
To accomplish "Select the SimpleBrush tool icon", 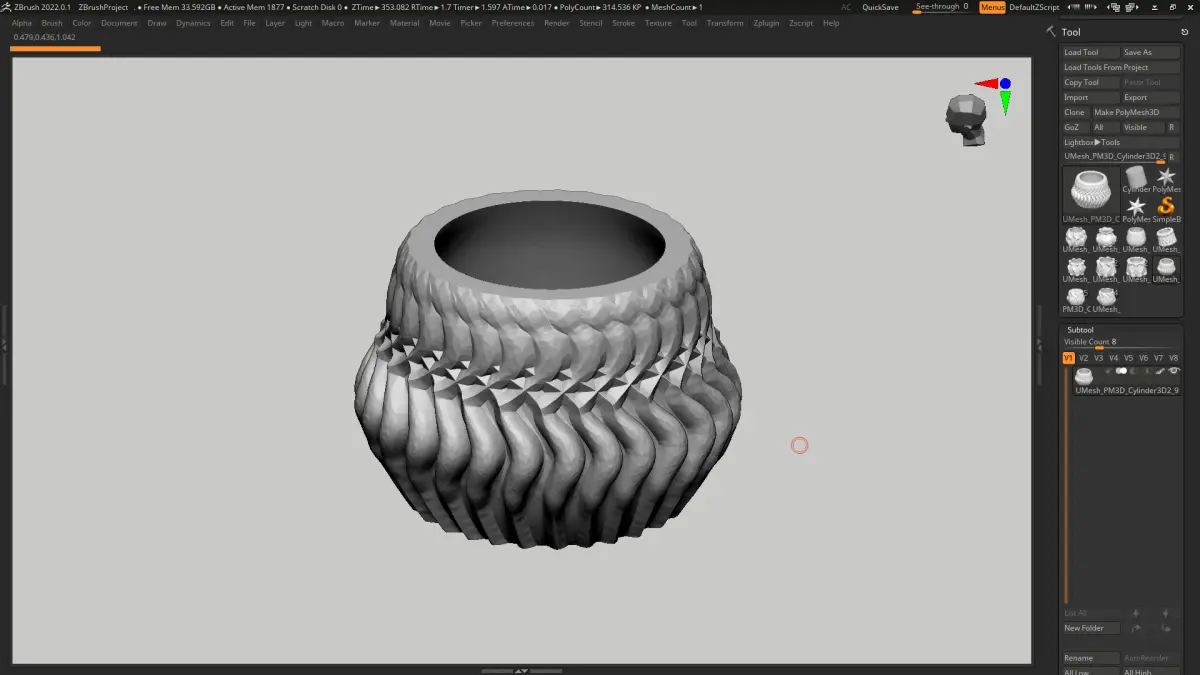I will point(1166,207).
